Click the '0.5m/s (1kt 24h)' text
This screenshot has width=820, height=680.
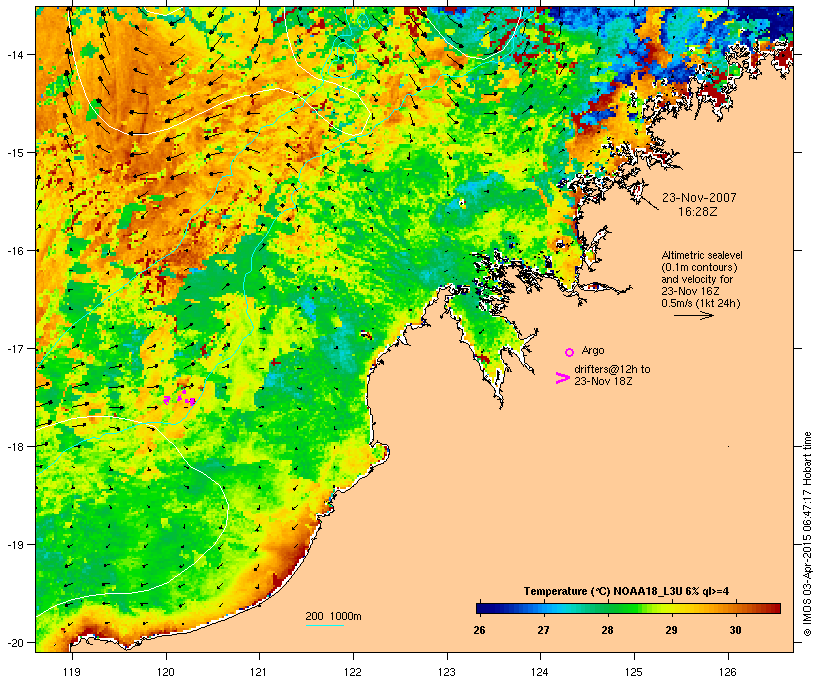click(x=701, y=303)
